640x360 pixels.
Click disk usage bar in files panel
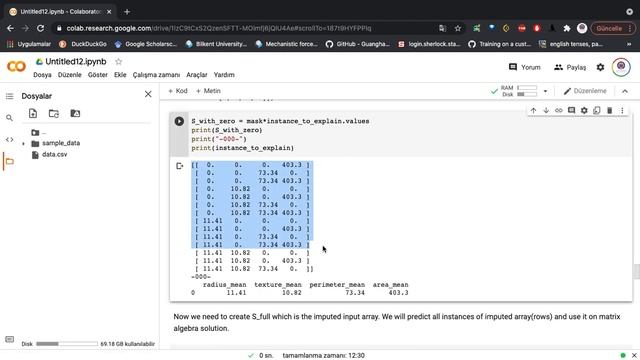(67, 344)
